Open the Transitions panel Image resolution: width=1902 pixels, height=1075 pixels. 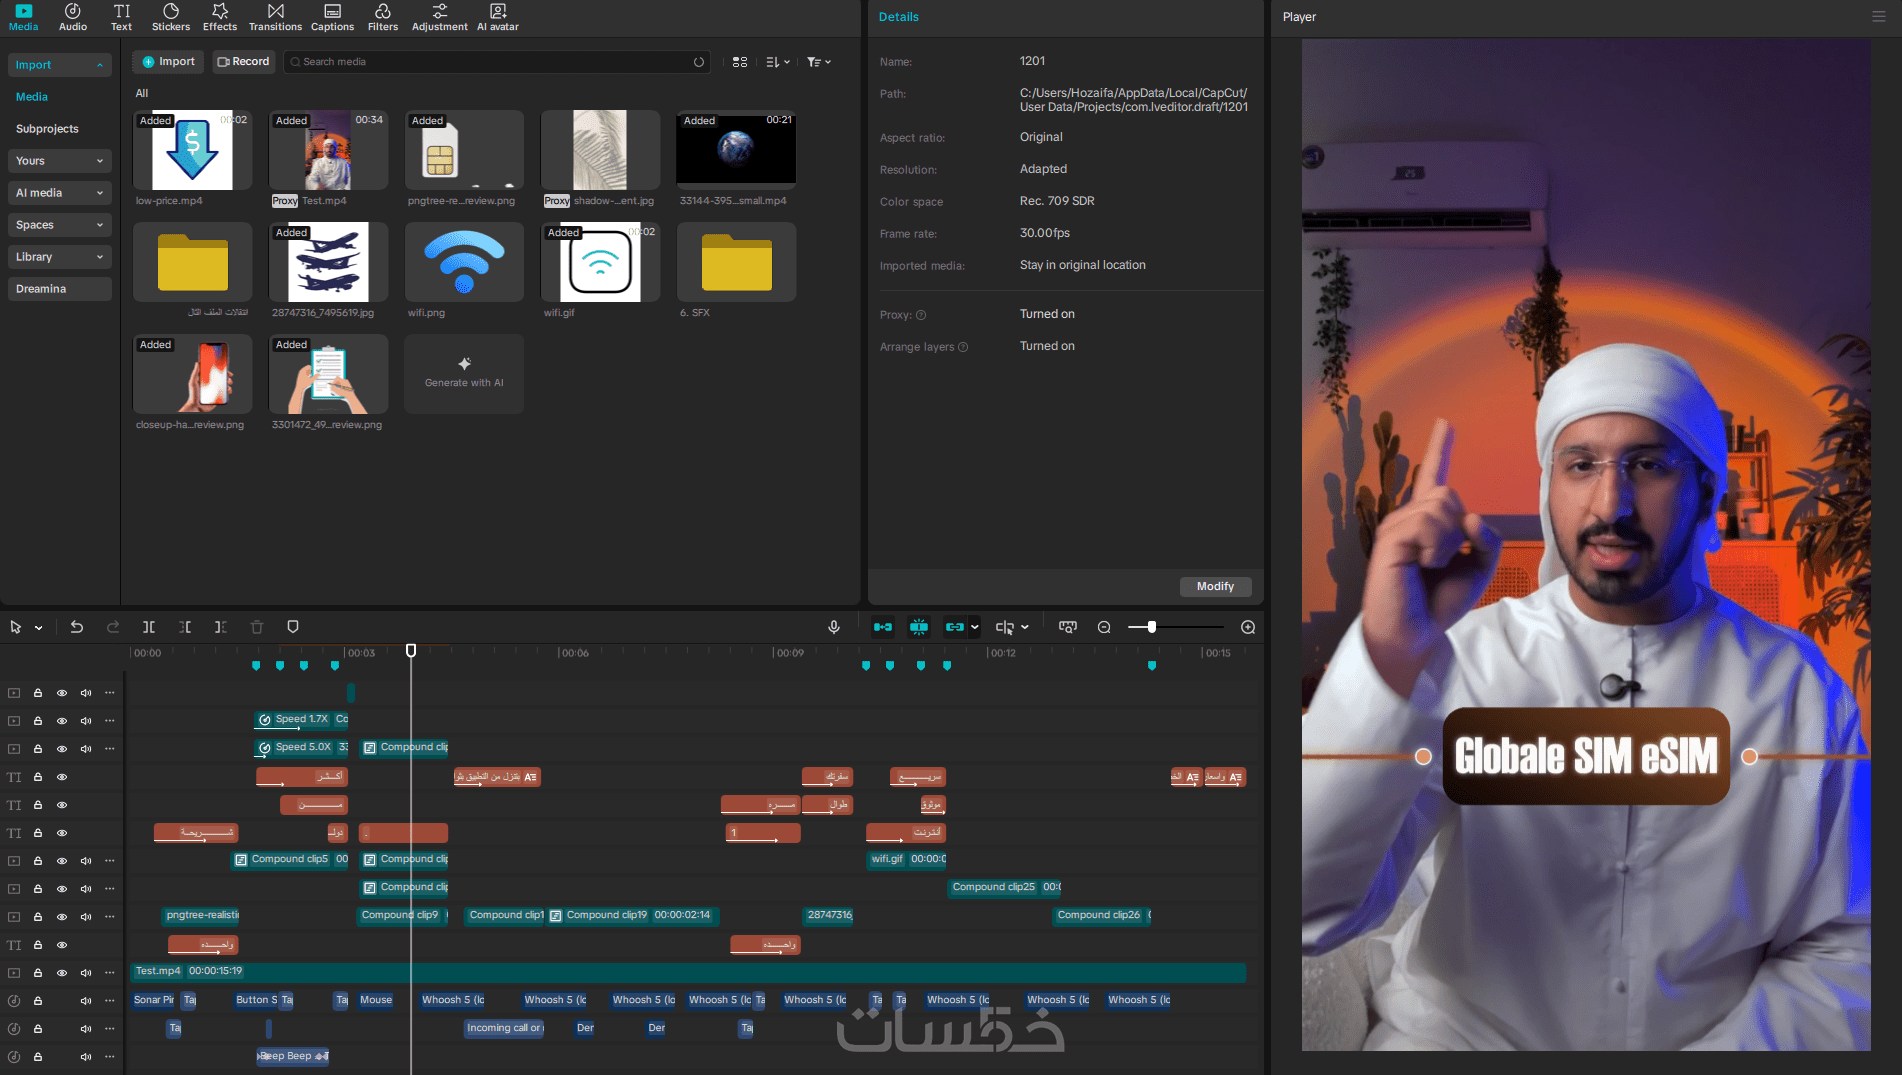click(275, 17)
